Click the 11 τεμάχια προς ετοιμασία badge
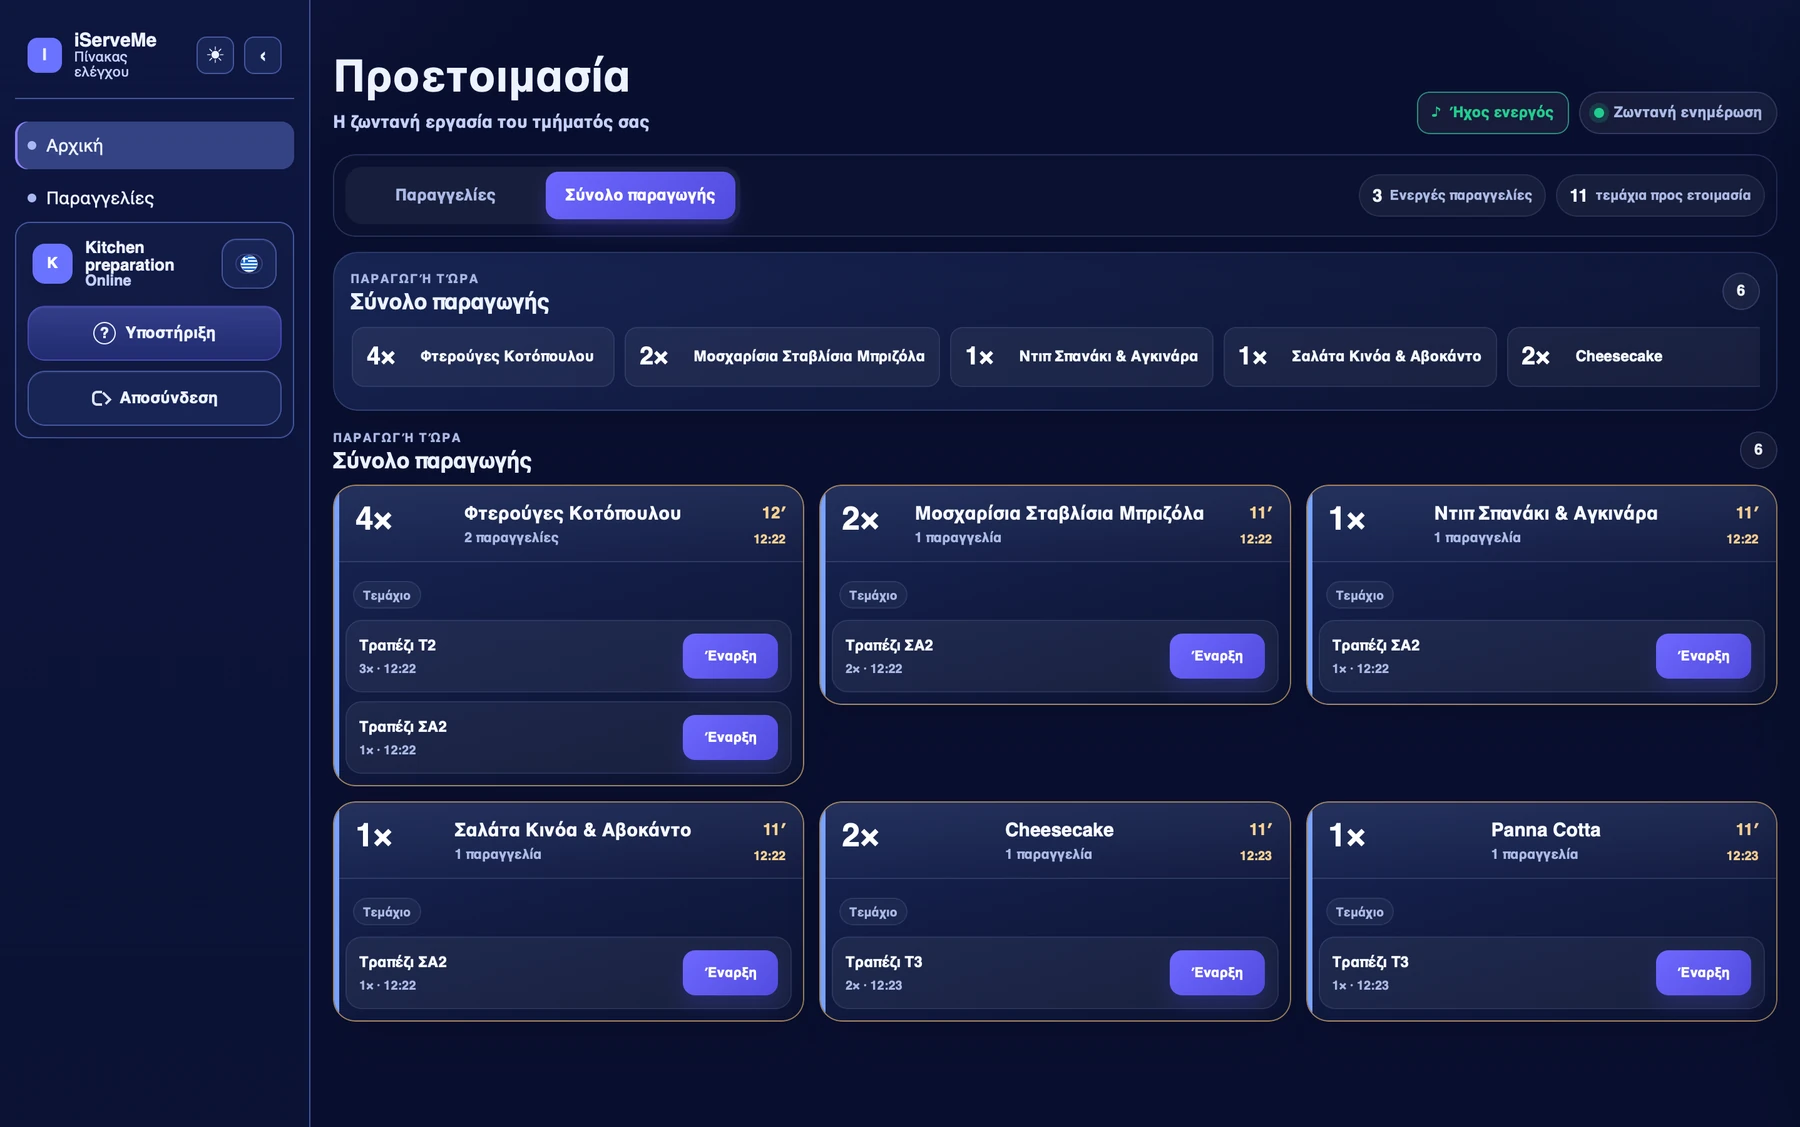This screenshot has height=1127, width=1800. (1660, 196)
